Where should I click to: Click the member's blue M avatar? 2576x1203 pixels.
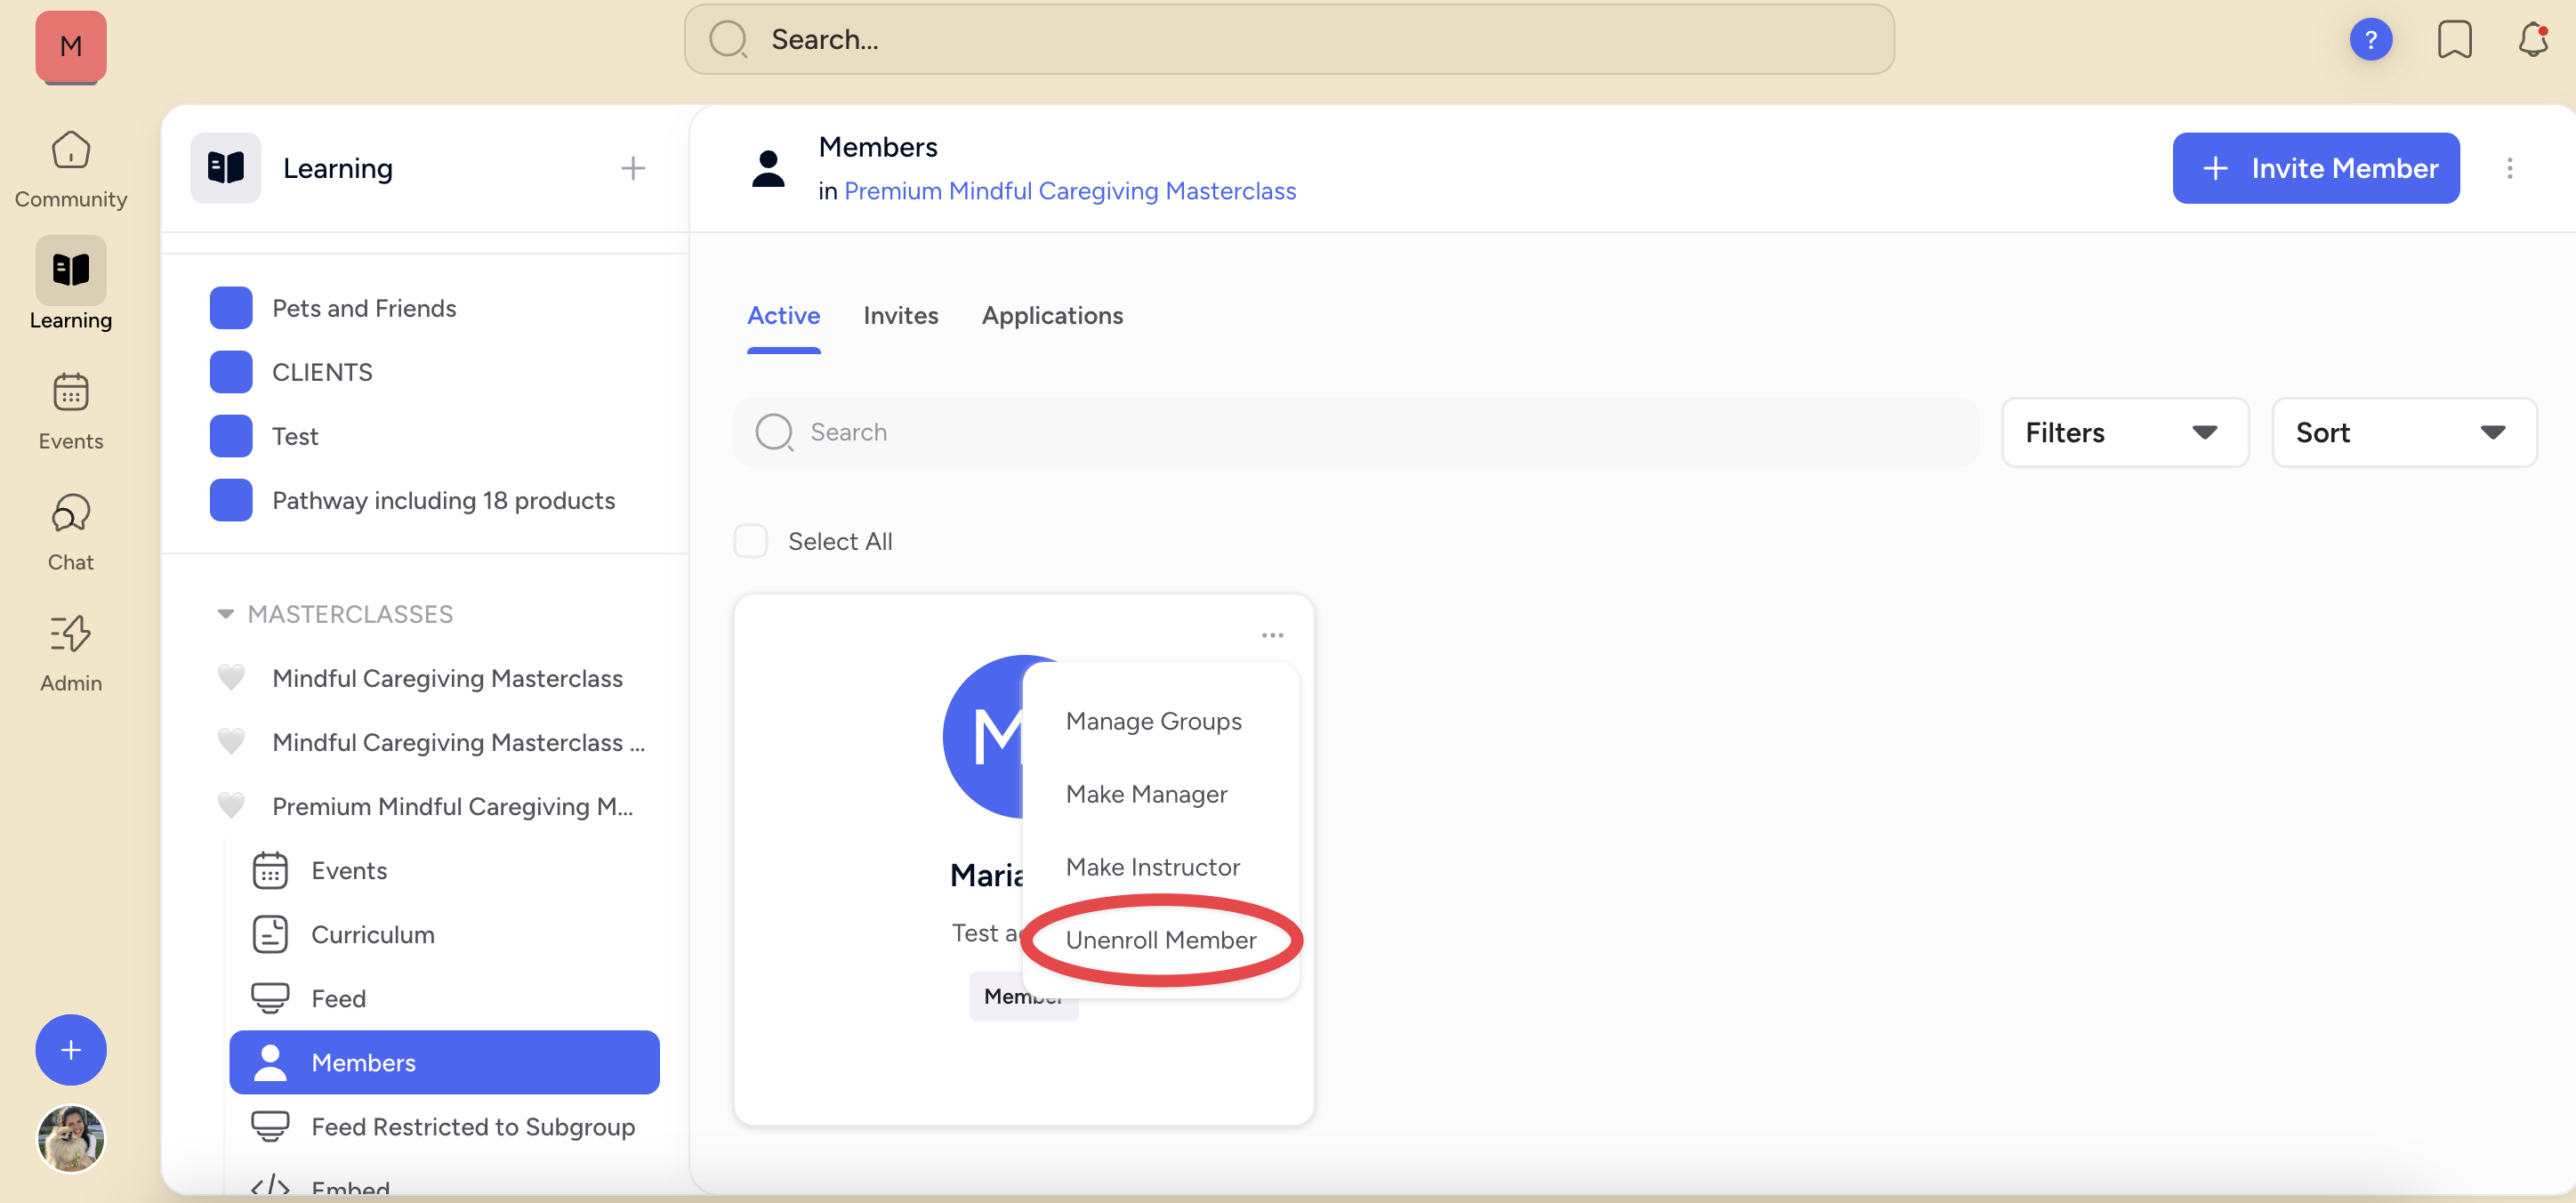pos(984,737)
